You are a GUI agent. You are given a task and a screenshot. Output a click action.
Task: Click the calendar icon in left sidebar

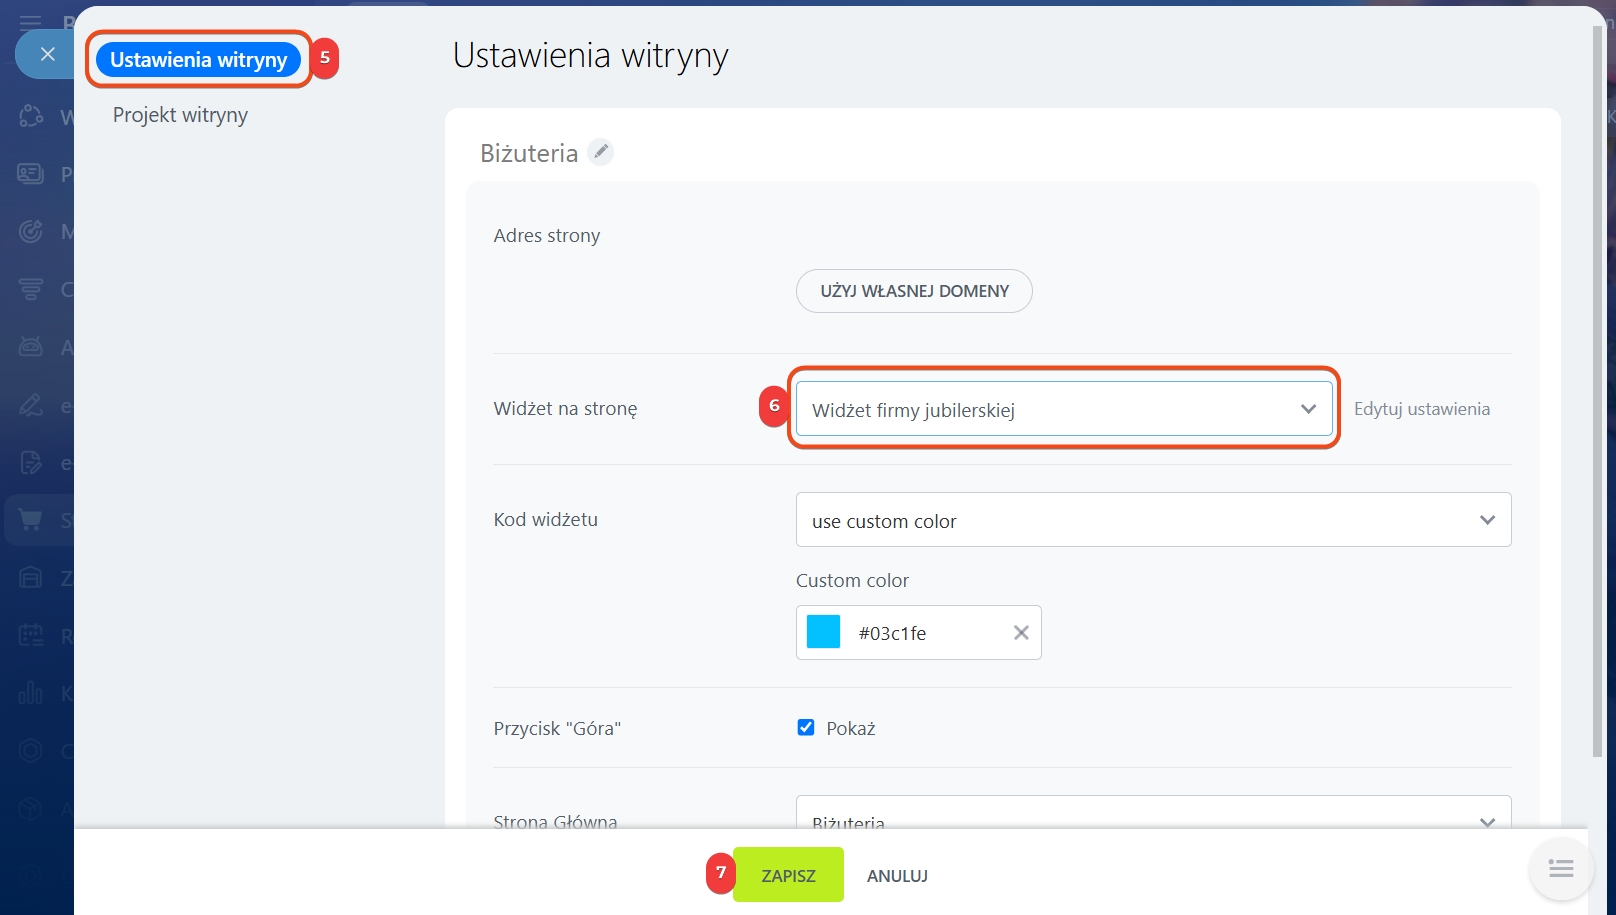click(31, 635)
